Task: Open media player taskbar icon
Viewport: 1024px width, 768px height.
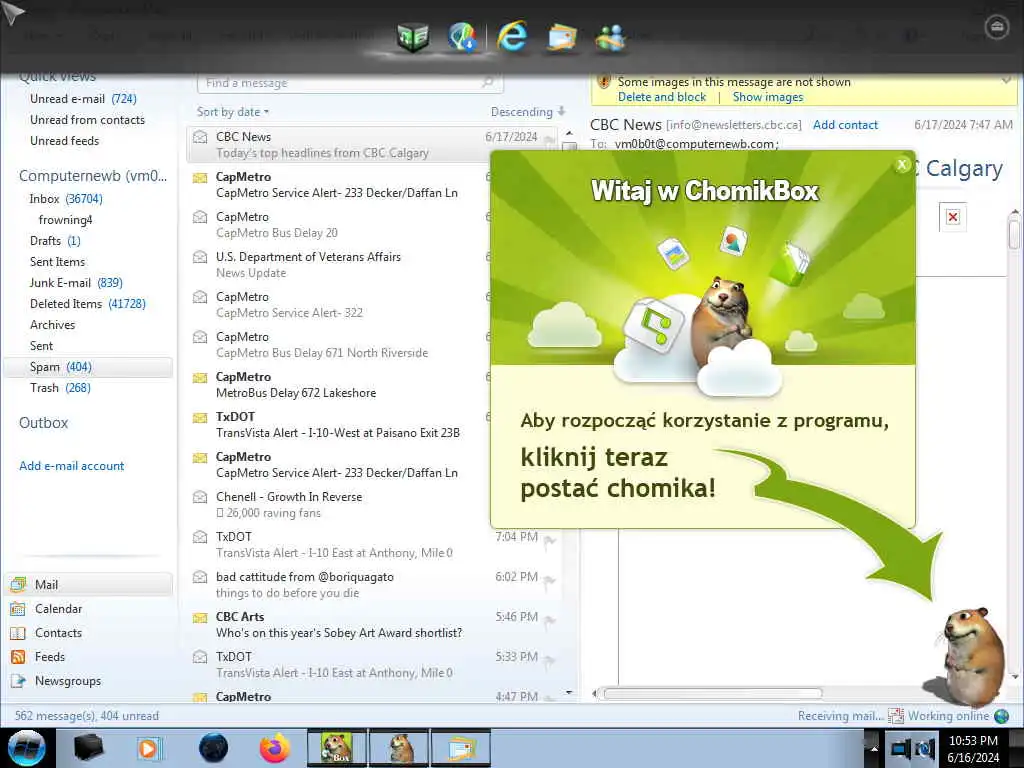Action: [x=149, y=748]
